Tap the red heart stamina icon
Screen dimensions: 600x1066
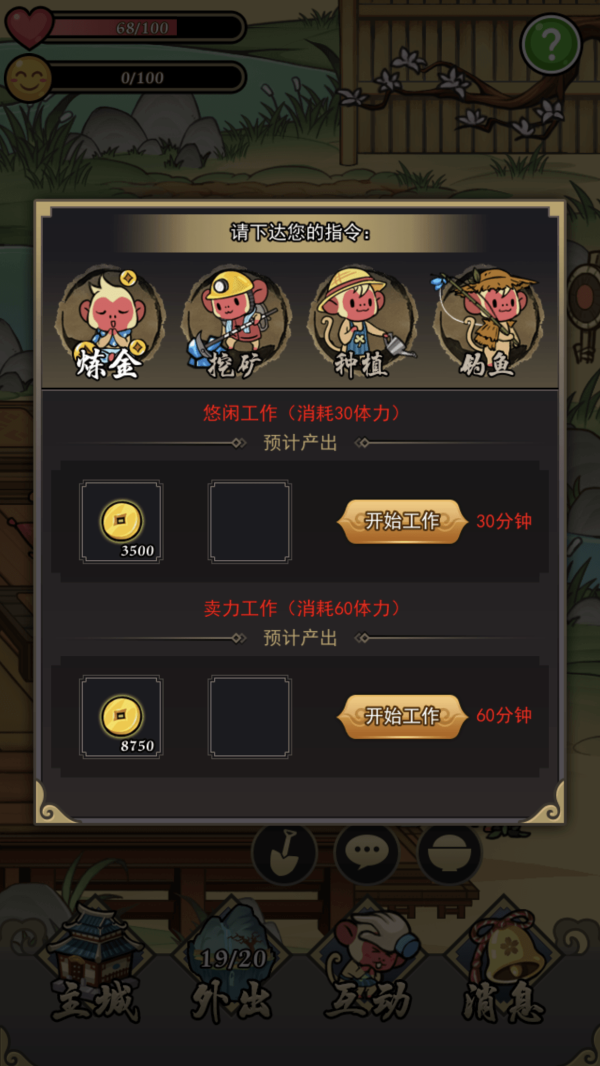pyautogui.click(x=29, y=27)
